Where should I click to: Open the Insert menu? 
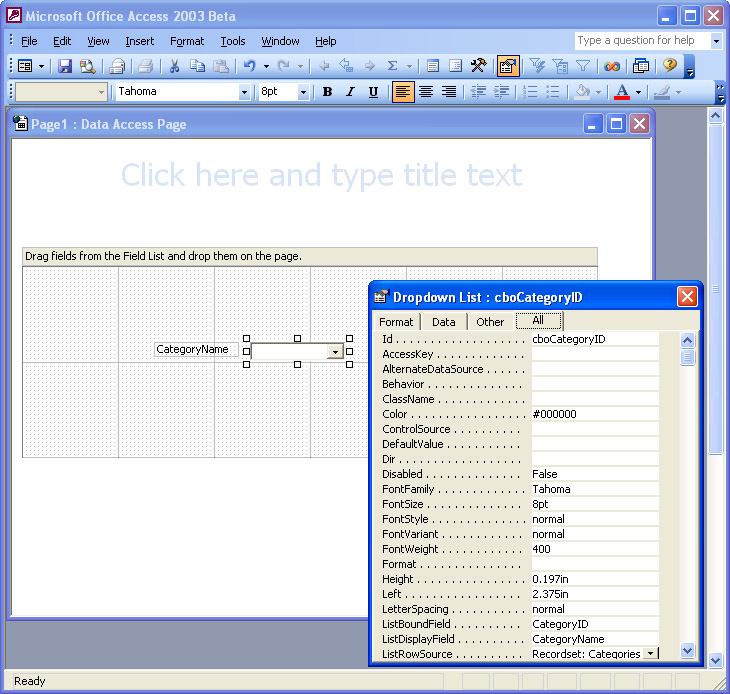pos(140,41)
